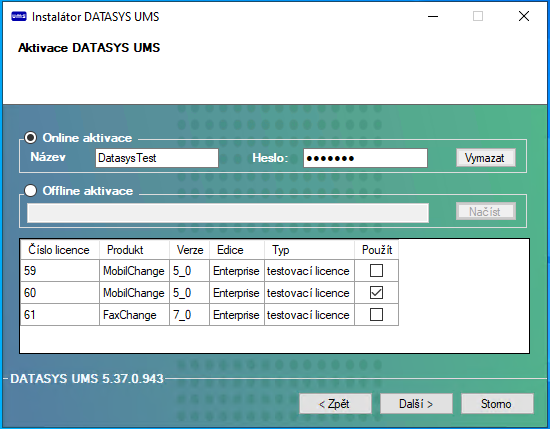This screenshot has height=429, width=550.
Task: Click the disabled Načíst button
Action: point(486,212)
